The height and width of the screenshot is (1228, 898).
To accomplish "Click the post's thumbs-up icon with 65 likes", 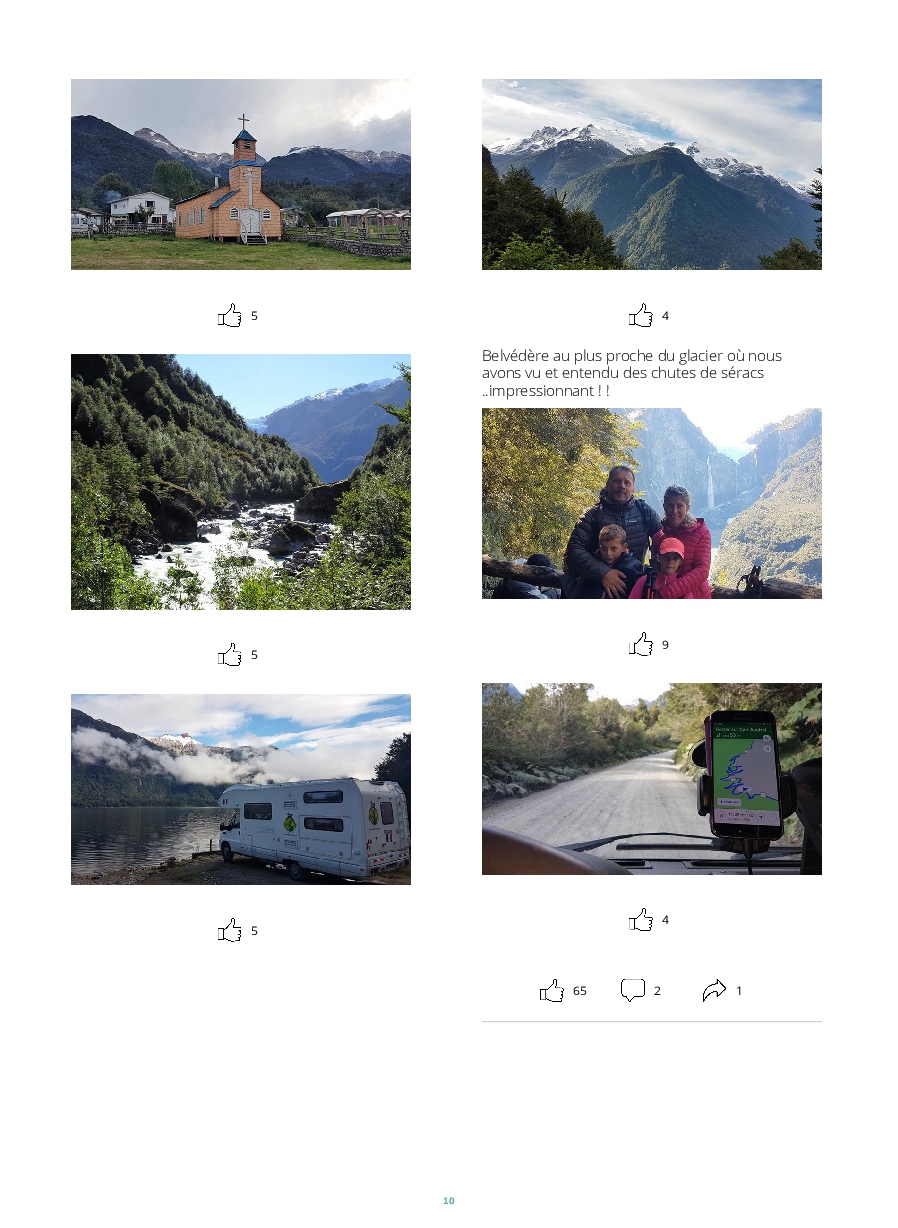I will point(552,991).
